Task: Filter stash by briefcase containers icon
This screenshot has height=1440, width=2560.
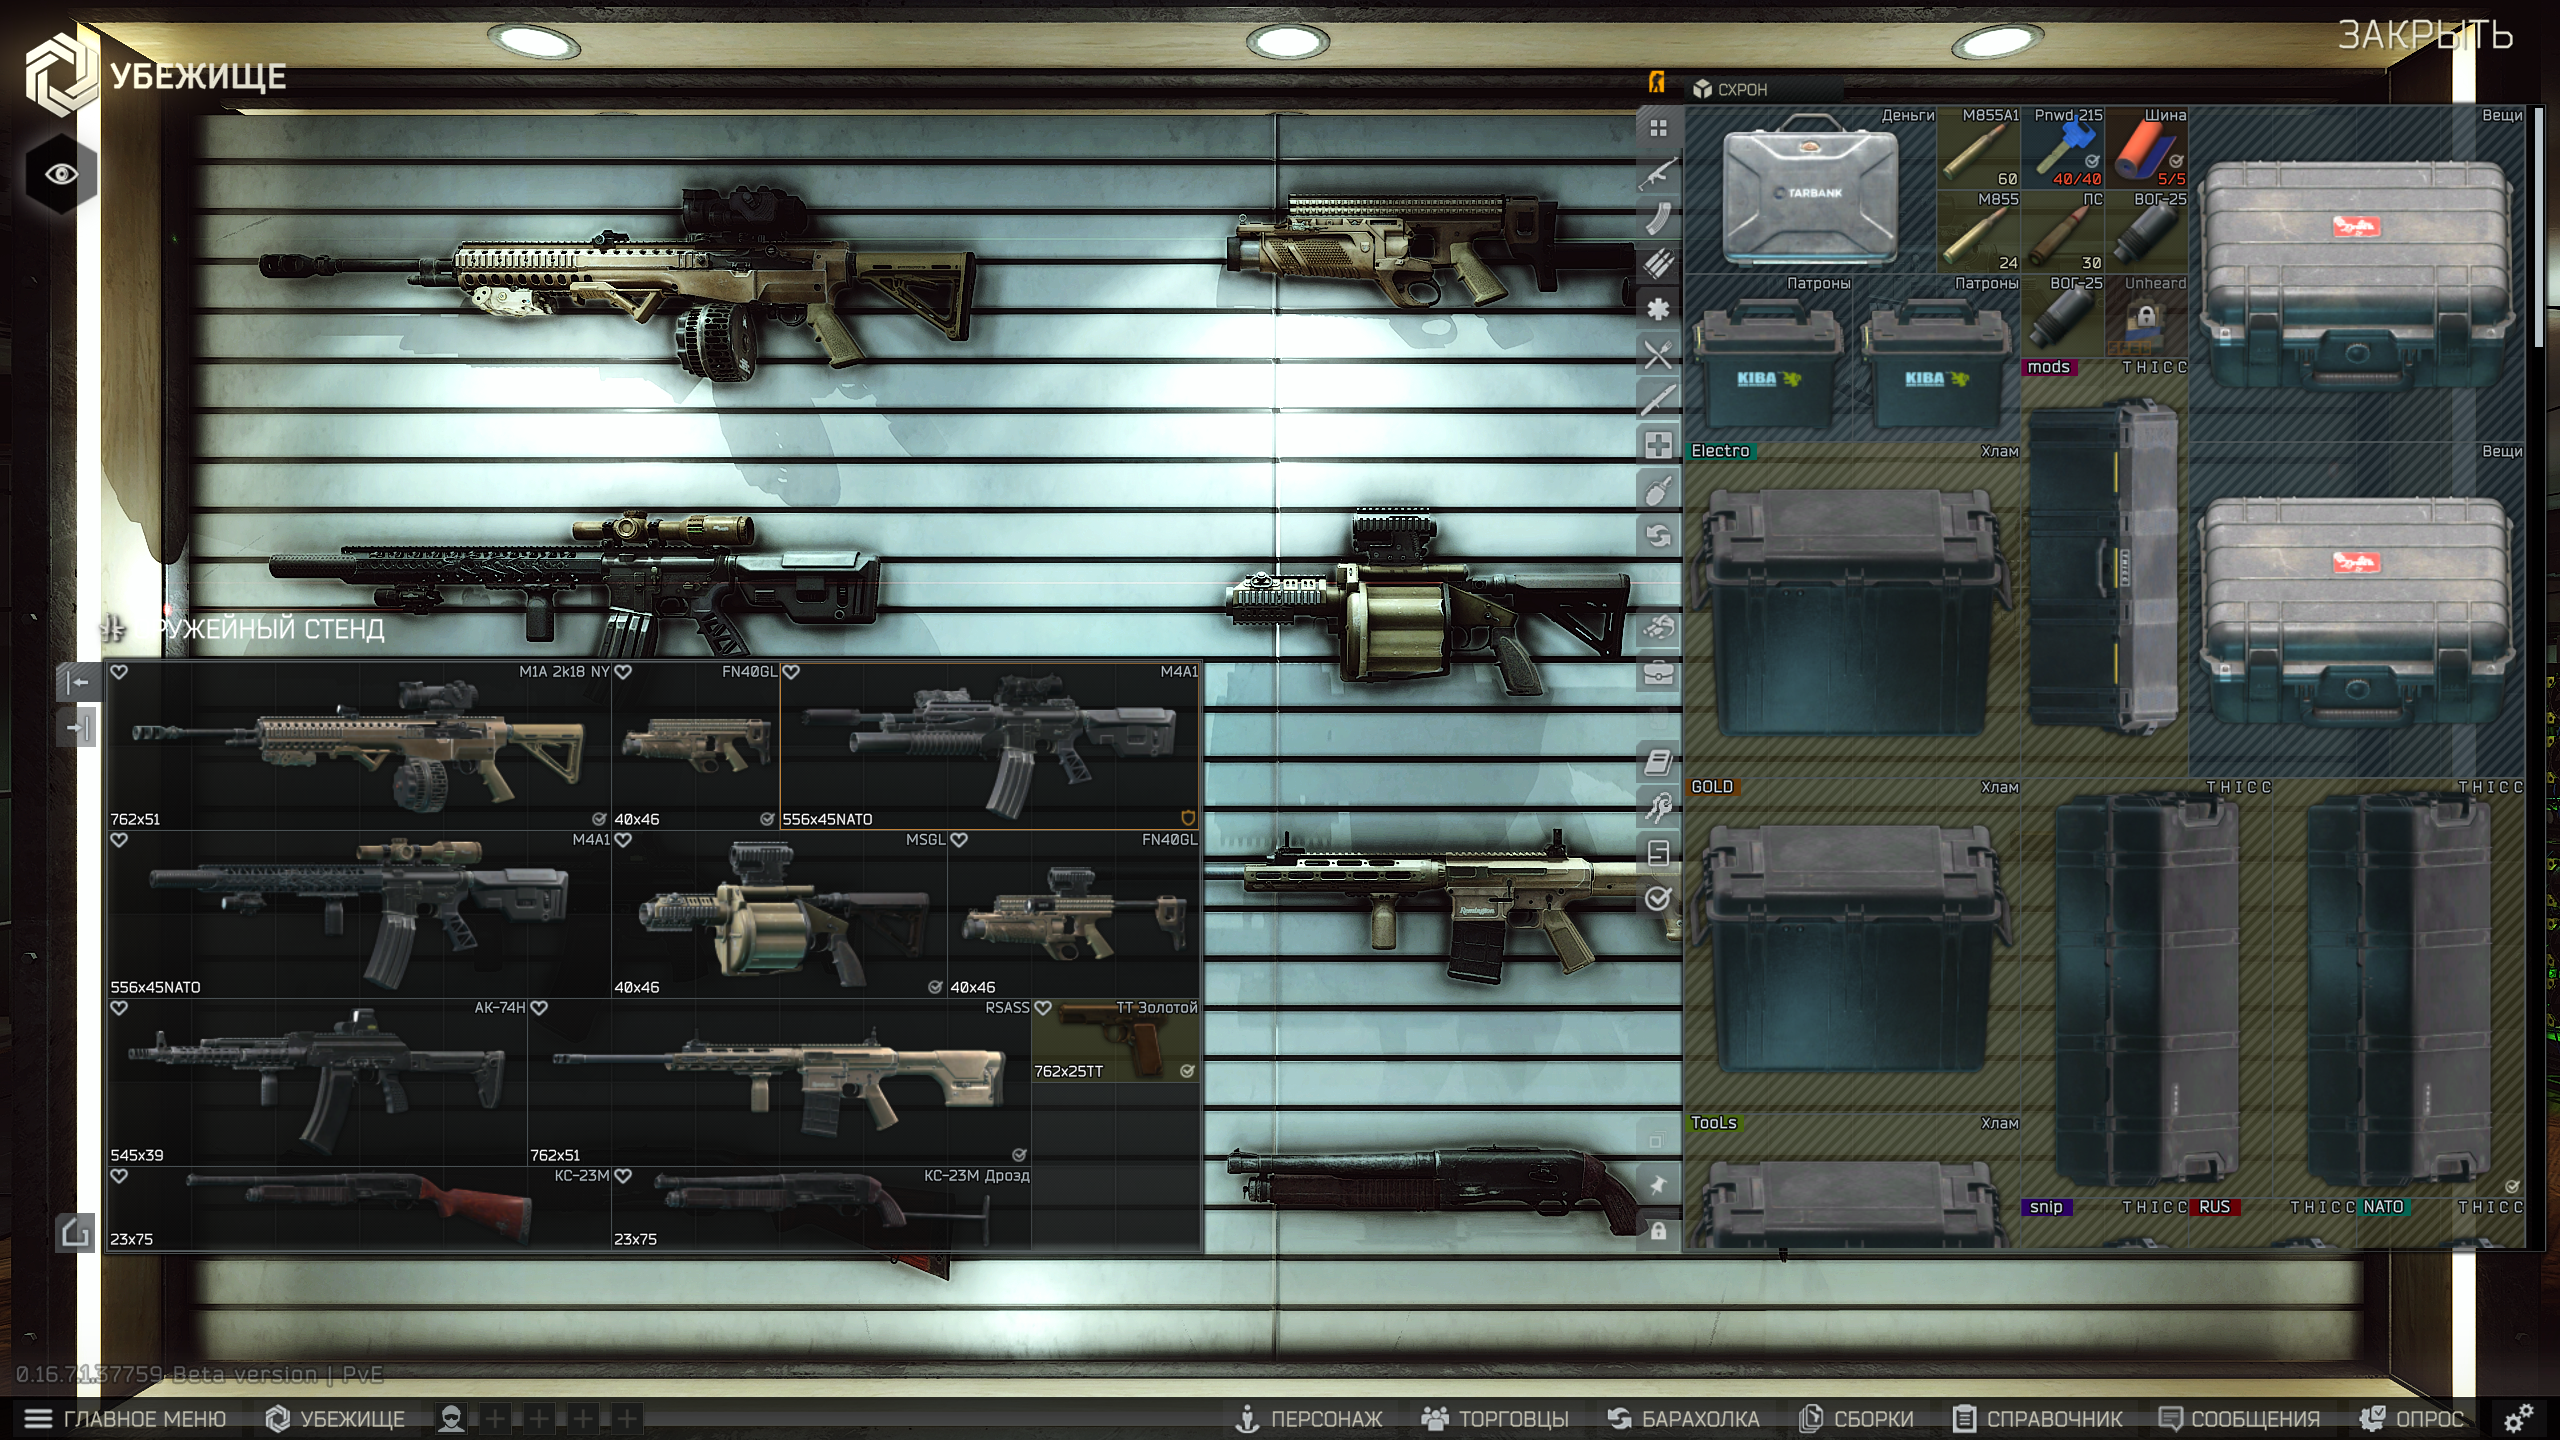Action: [x=1658, y=673]
